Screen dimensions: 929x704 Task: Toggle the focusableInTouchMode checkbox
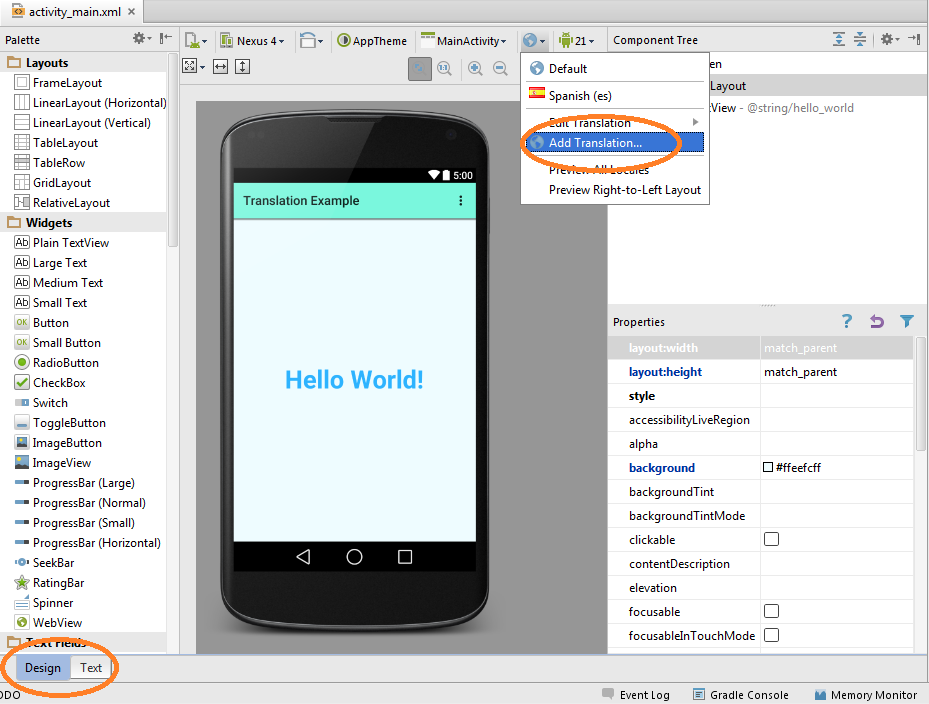click(770, 635)
